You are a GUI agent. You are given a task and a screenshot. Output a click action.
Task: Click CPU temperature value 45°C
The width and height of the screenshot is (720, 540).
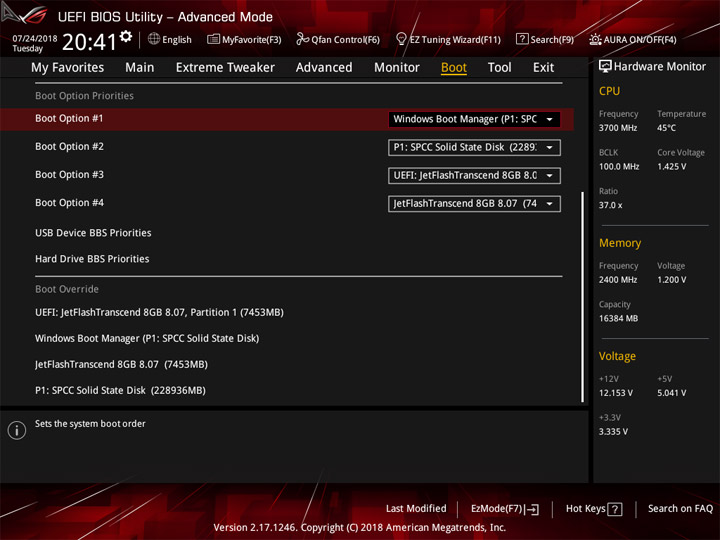[x=666, y=128]
